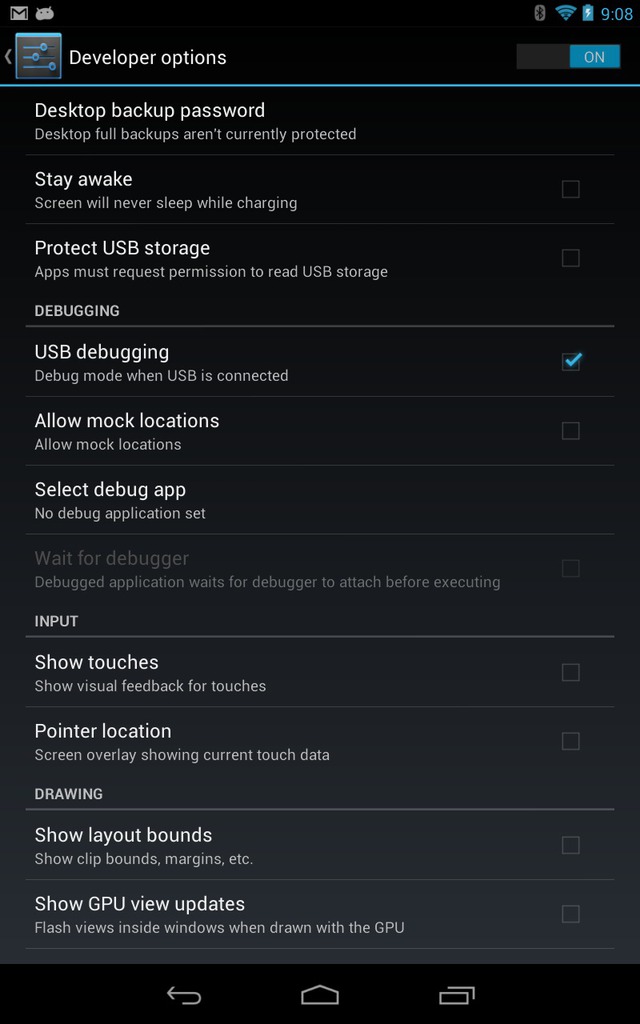
Task: Tap the Home navigation button
Action: coord(320,995)
